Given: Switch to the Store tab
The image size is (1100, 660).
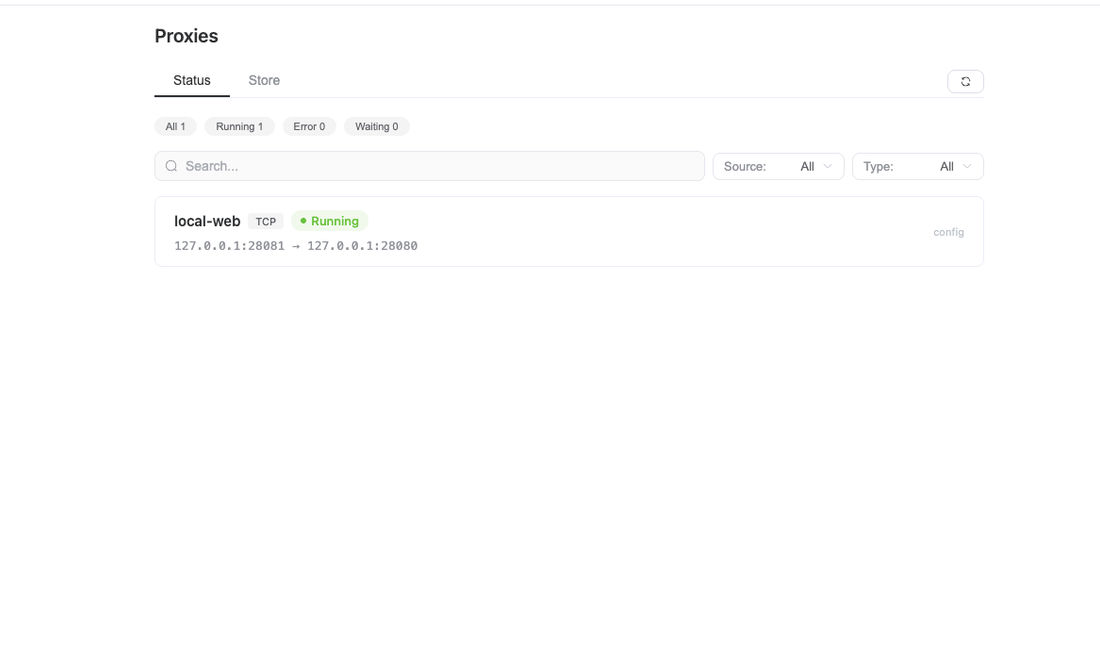Looking at the screenshot, I should click(264, 81).
